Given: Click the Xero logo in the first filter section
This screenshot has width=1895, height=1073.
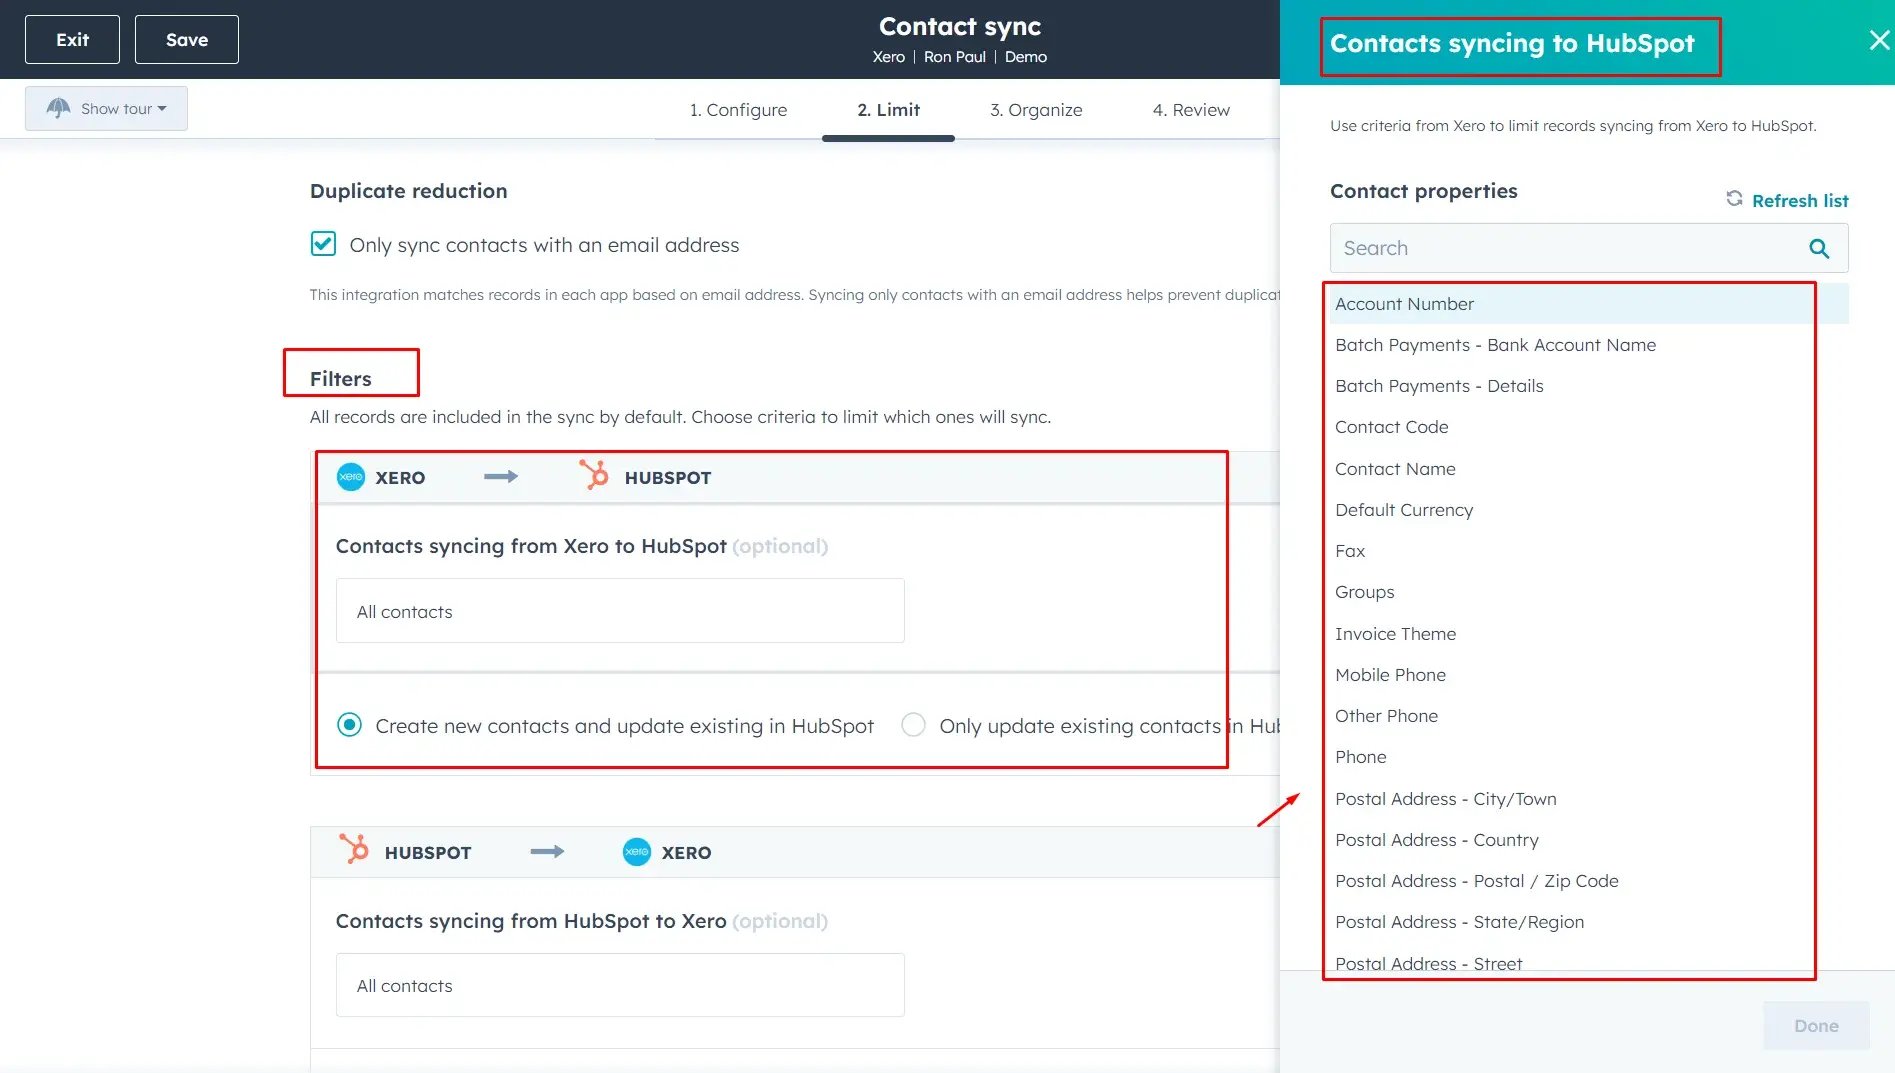Looking at the screenshot, I should pos(351,477).
